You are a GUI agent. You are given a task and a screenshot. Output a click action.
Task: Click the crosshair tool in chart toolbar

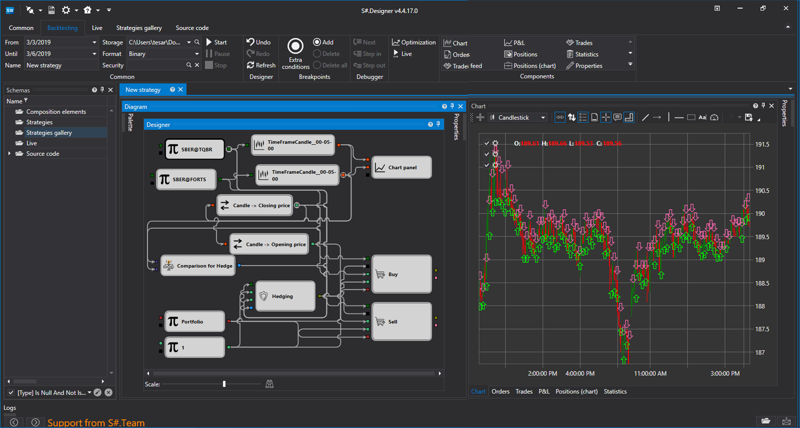point(606,117)
